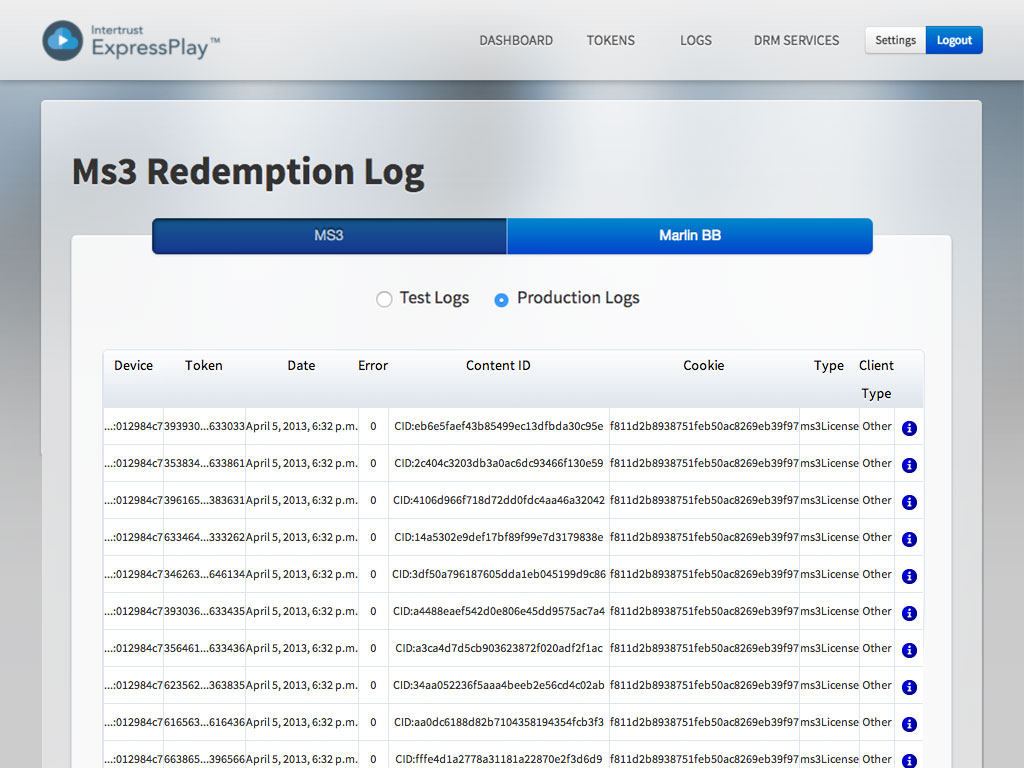
Task: Select token cell 633464...333262
Action: (204, 537)
